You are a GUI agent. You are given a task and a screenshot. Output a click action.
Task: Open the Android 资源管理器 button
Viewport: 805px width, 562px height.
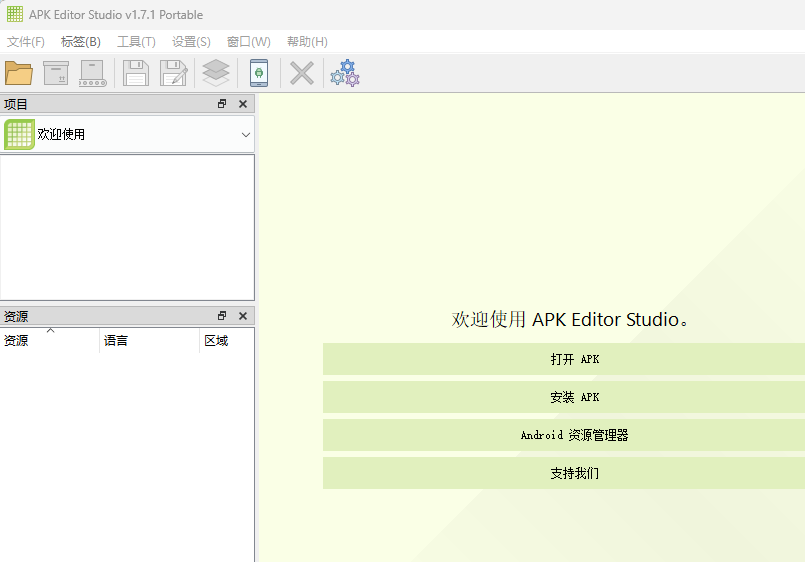[564, 435]
